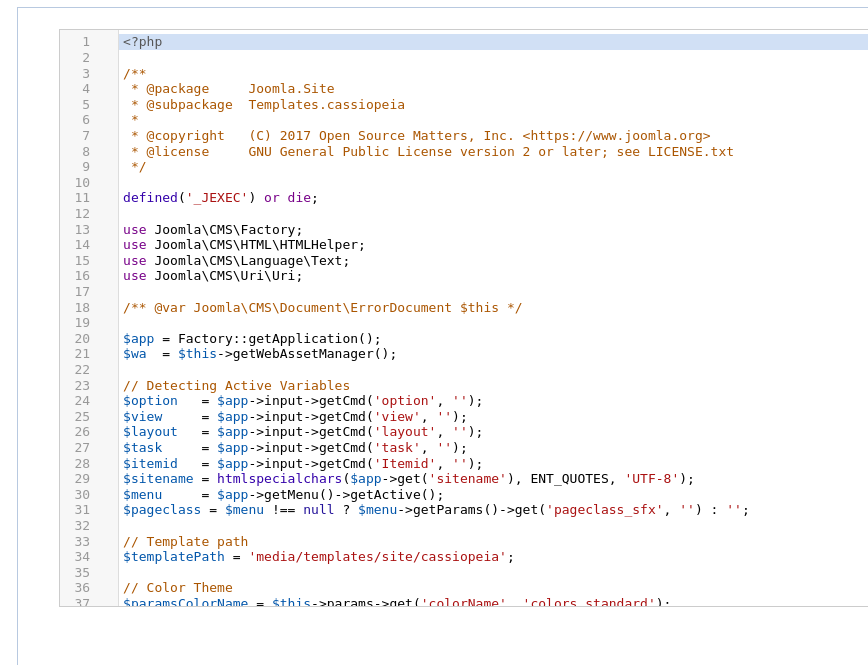
Task: Click the '@copyright' docblock tag
Action: (x=185, y=136)
